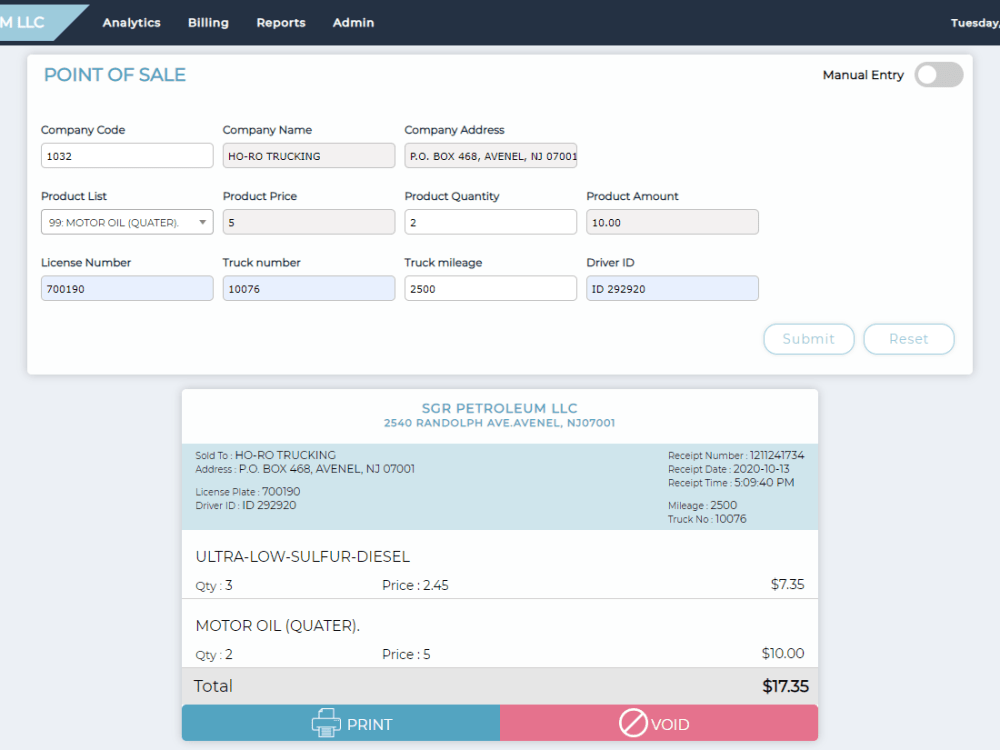Toggle the Manual Entry switch
This screenshot has height=750, width=1000.
coord(938,75)
